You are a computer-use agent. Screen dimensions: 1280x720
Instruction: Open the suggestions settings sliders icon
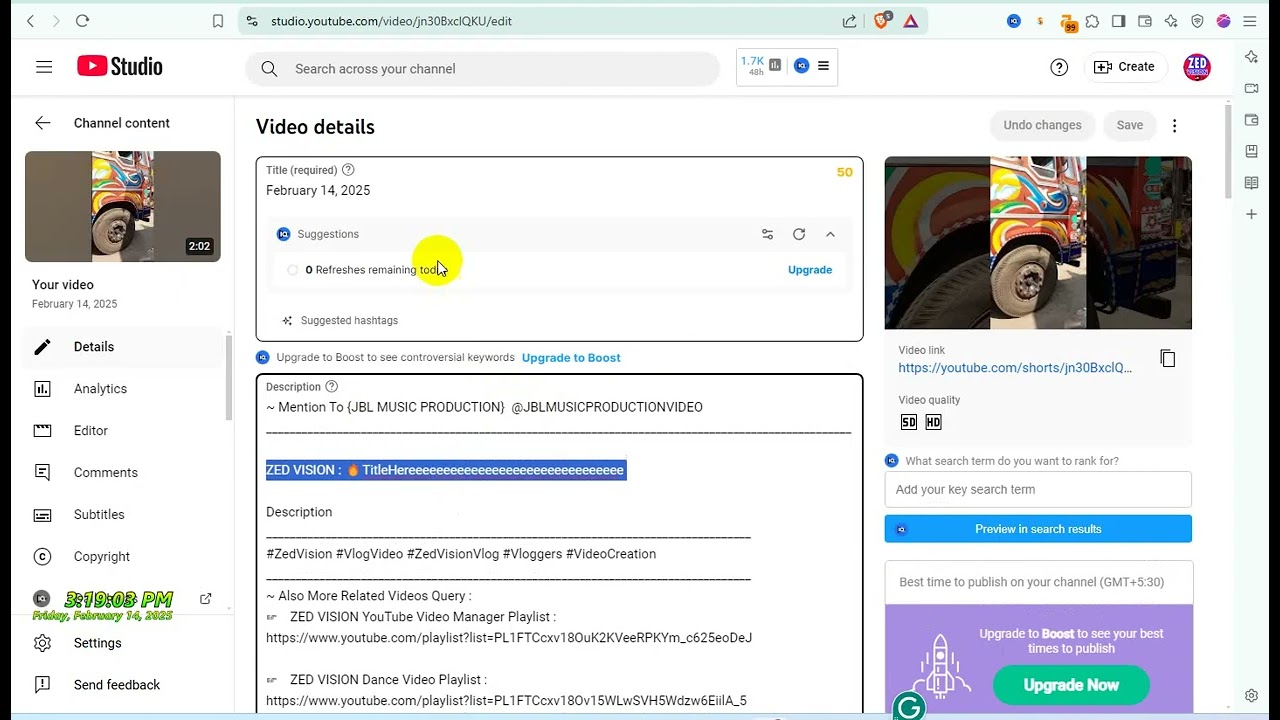coord(767,234)
